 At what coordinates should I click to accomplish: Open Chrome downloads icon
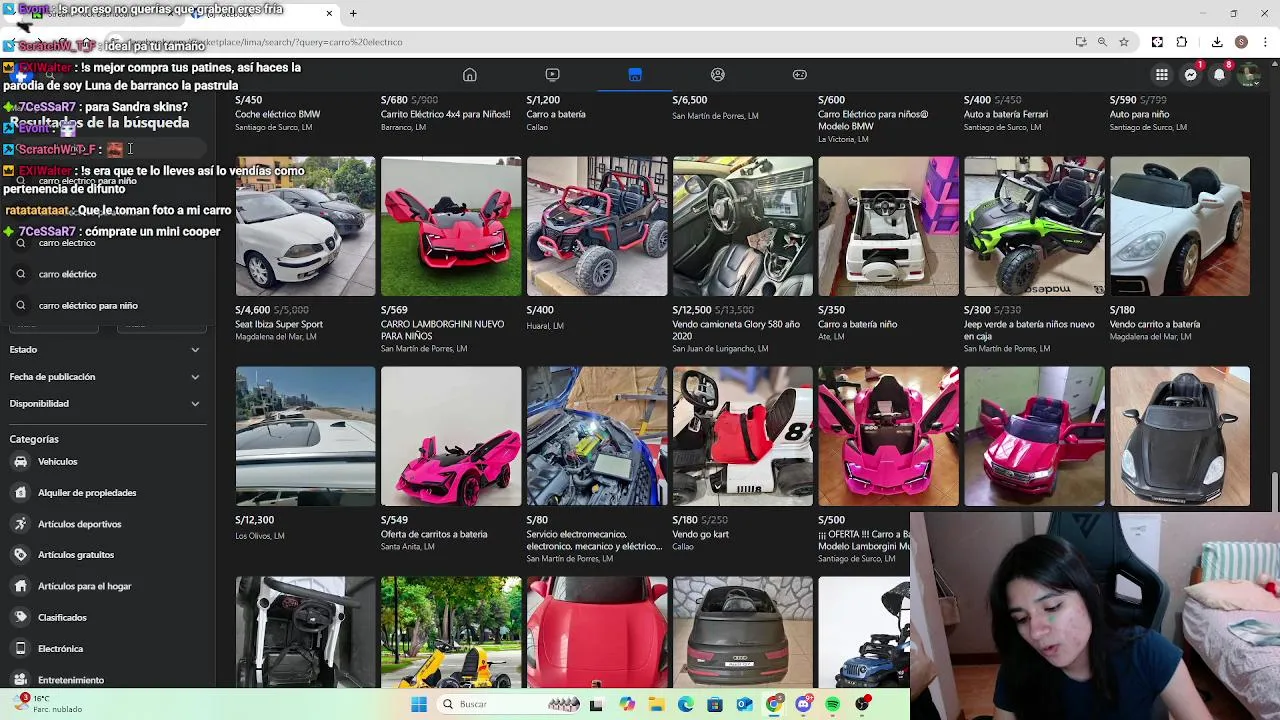[1217, 42]
